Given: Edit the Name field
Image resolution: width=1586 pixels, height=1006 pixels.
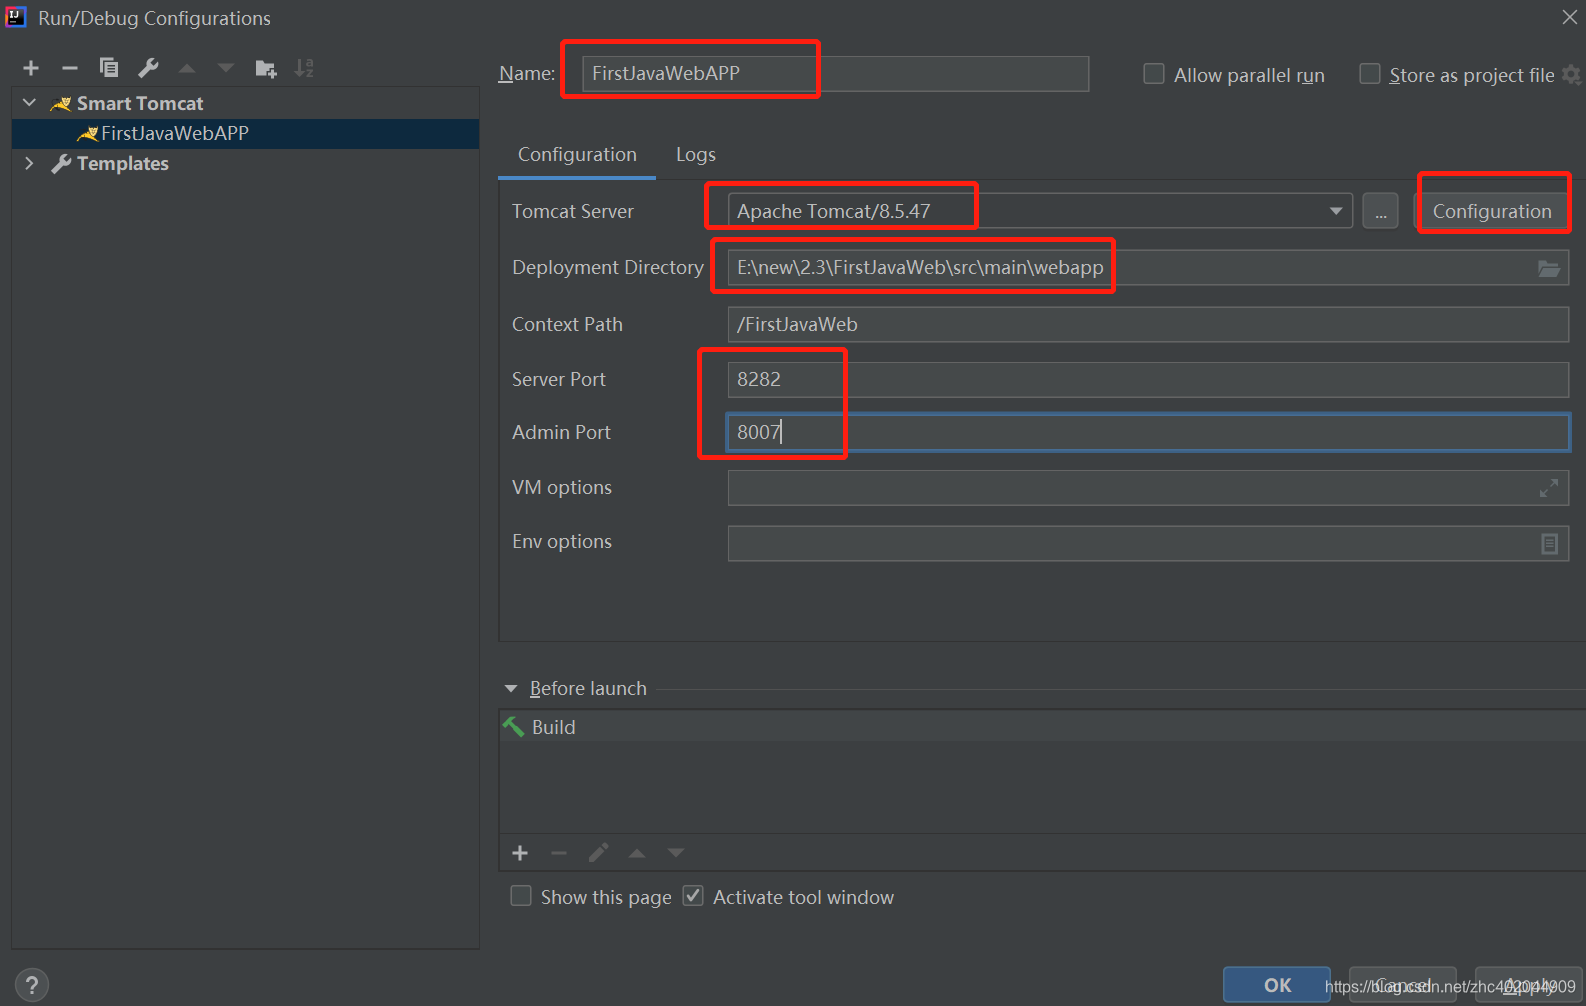Looking at the screenshot, I should pos(835,74).
